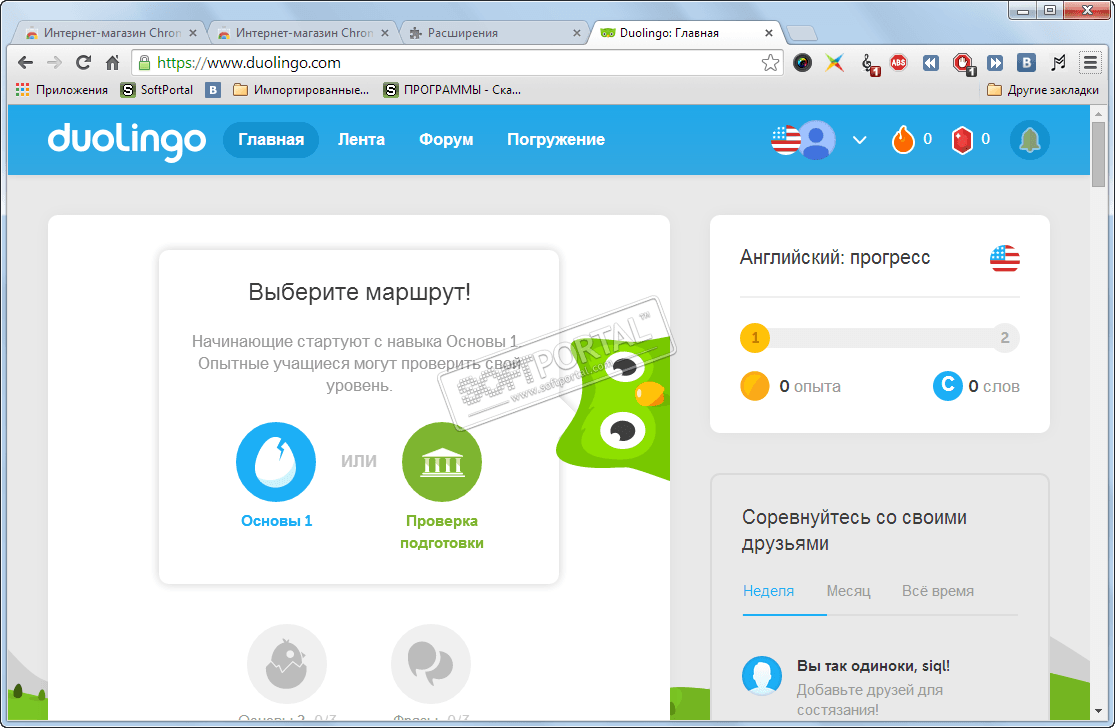Open Приложения apps bookmark
The height and width of the screenshot is (728, 1115).
62,90
